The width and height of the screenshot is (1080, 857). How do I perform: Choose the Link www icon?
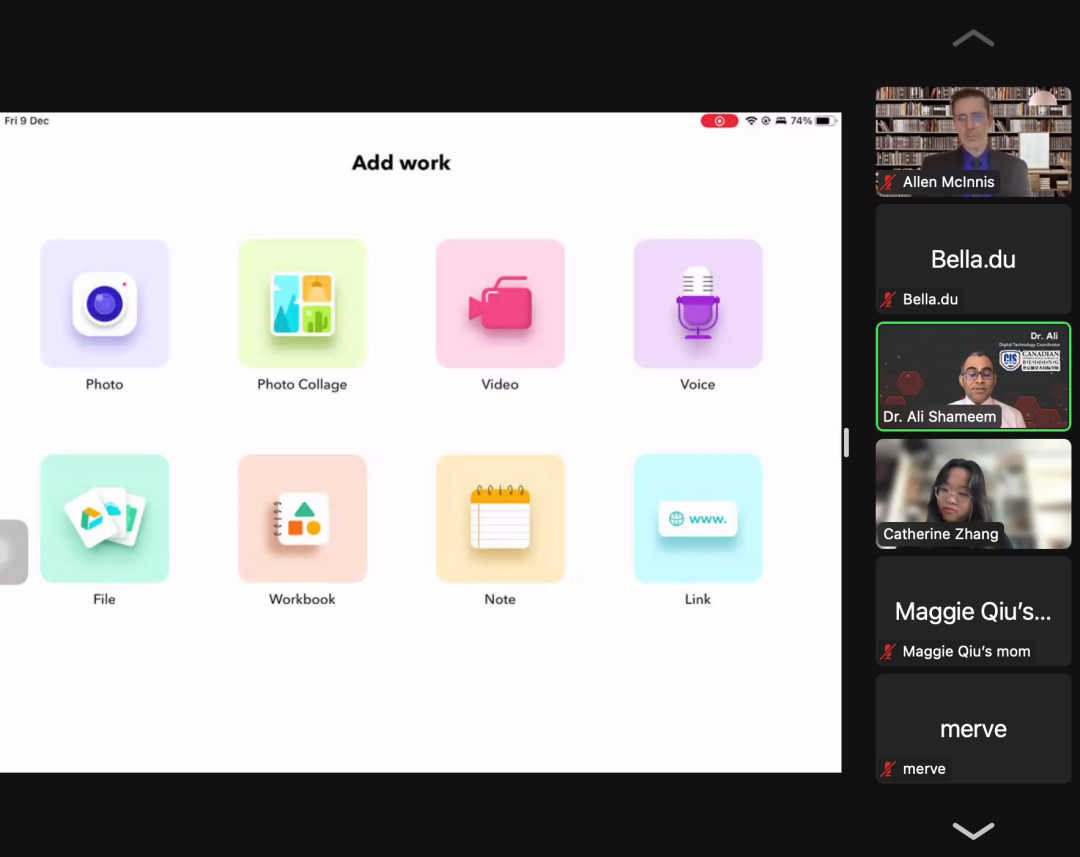[698, 519]
